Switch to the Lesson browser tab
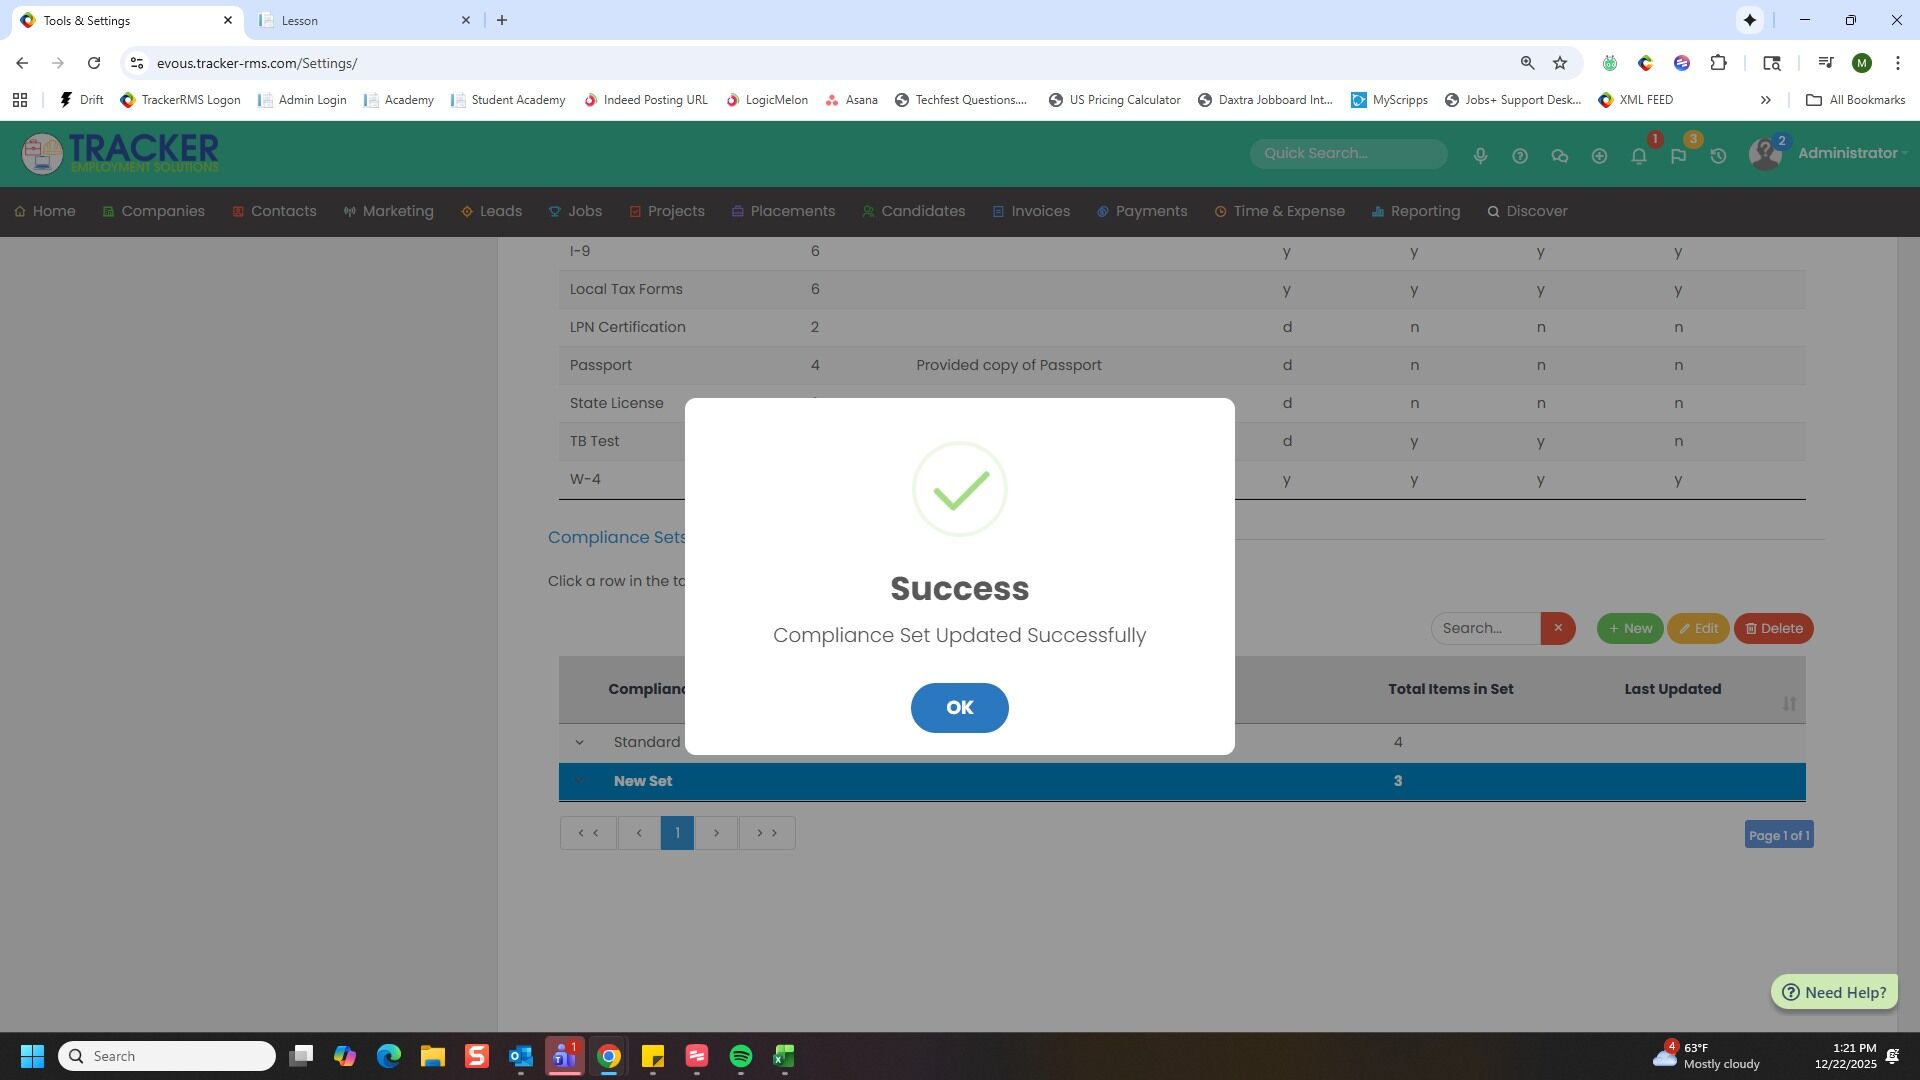1920x1080 pixels. 360,20
